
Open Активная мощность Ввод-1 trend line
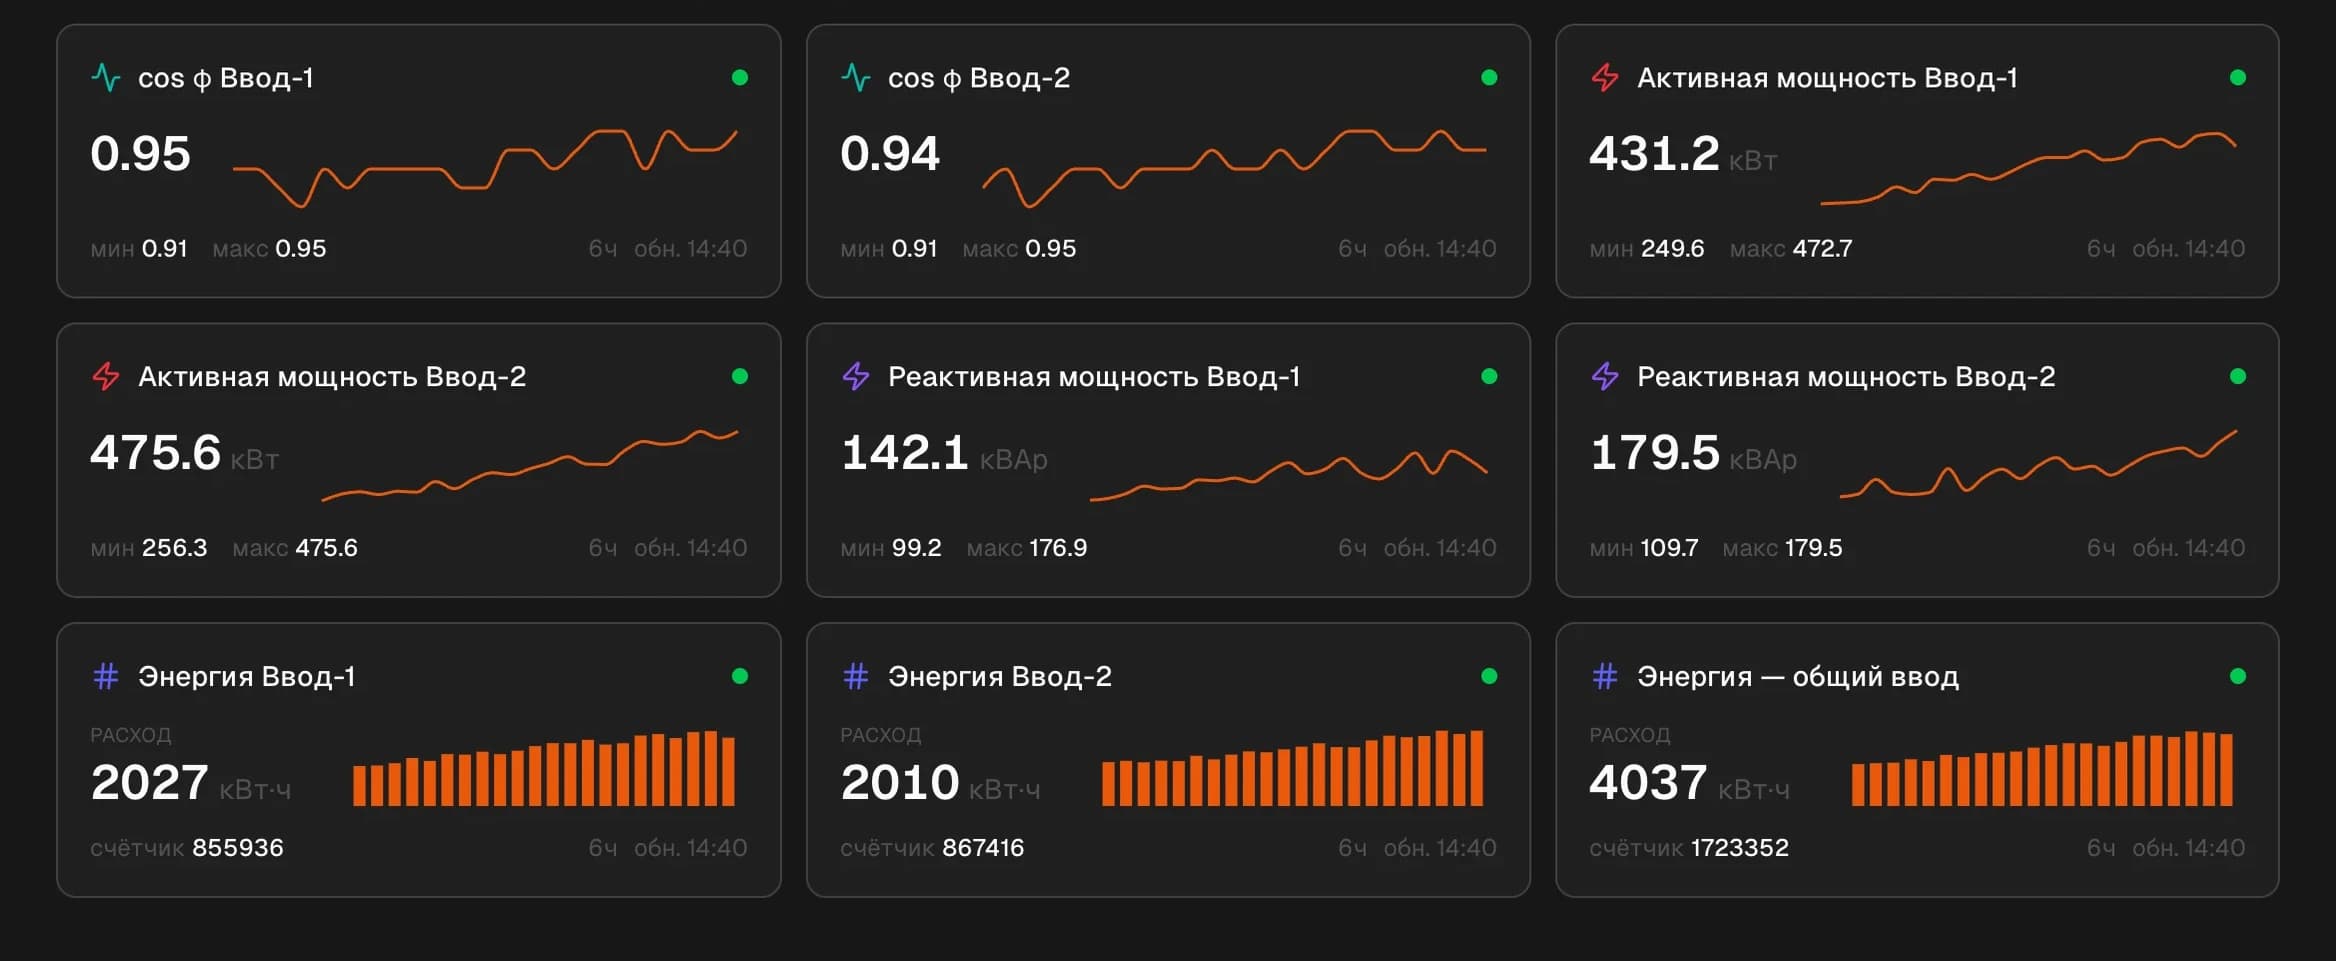click(2028, 167)
